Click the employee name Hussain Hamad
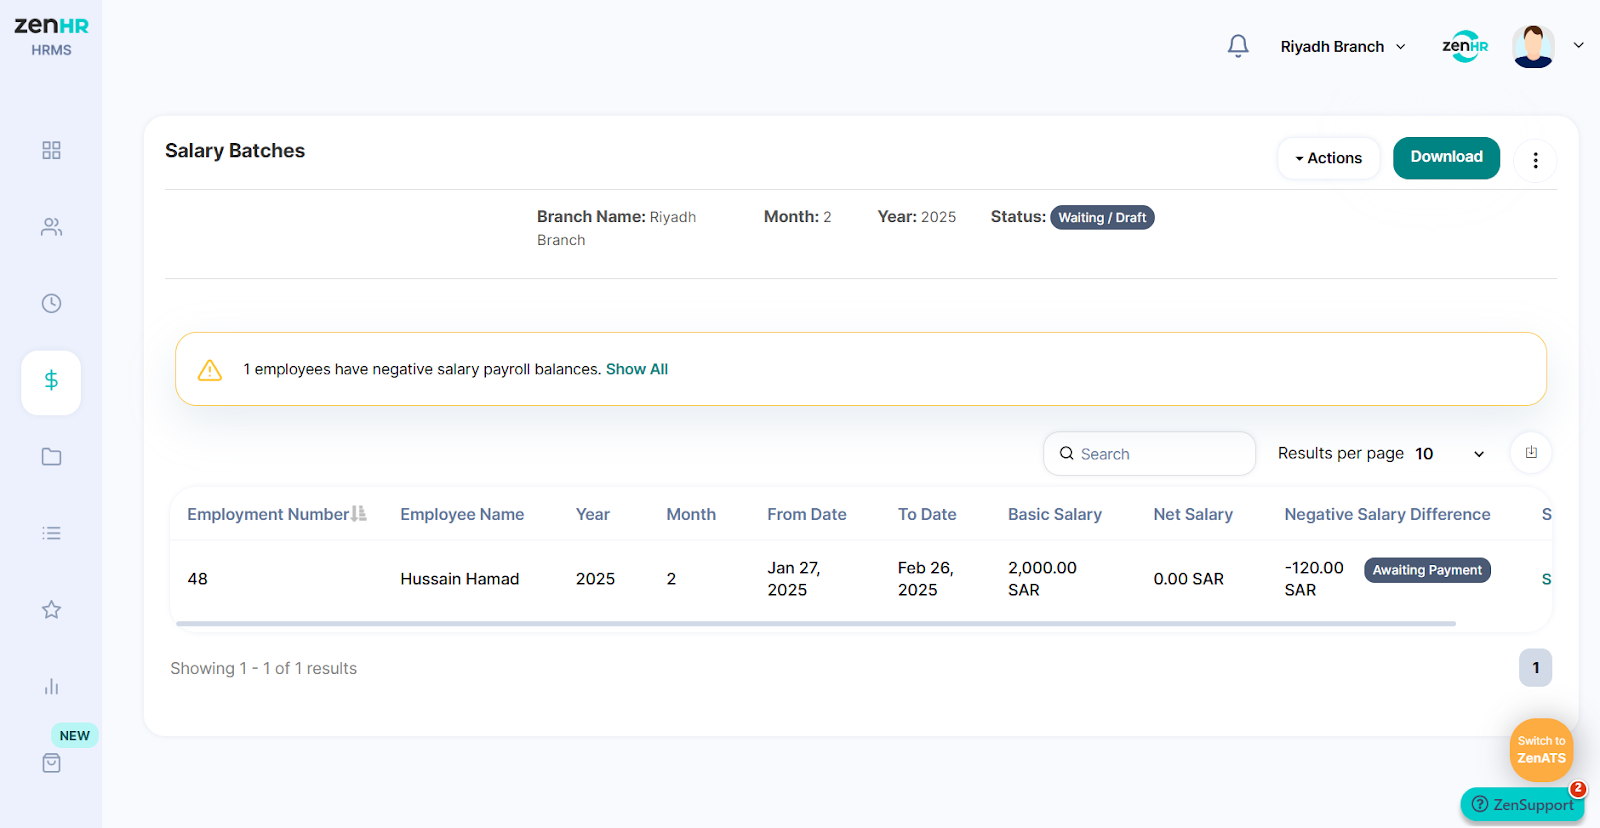Viewport: 1600px width, 828px height. click(x=460, y=579)
